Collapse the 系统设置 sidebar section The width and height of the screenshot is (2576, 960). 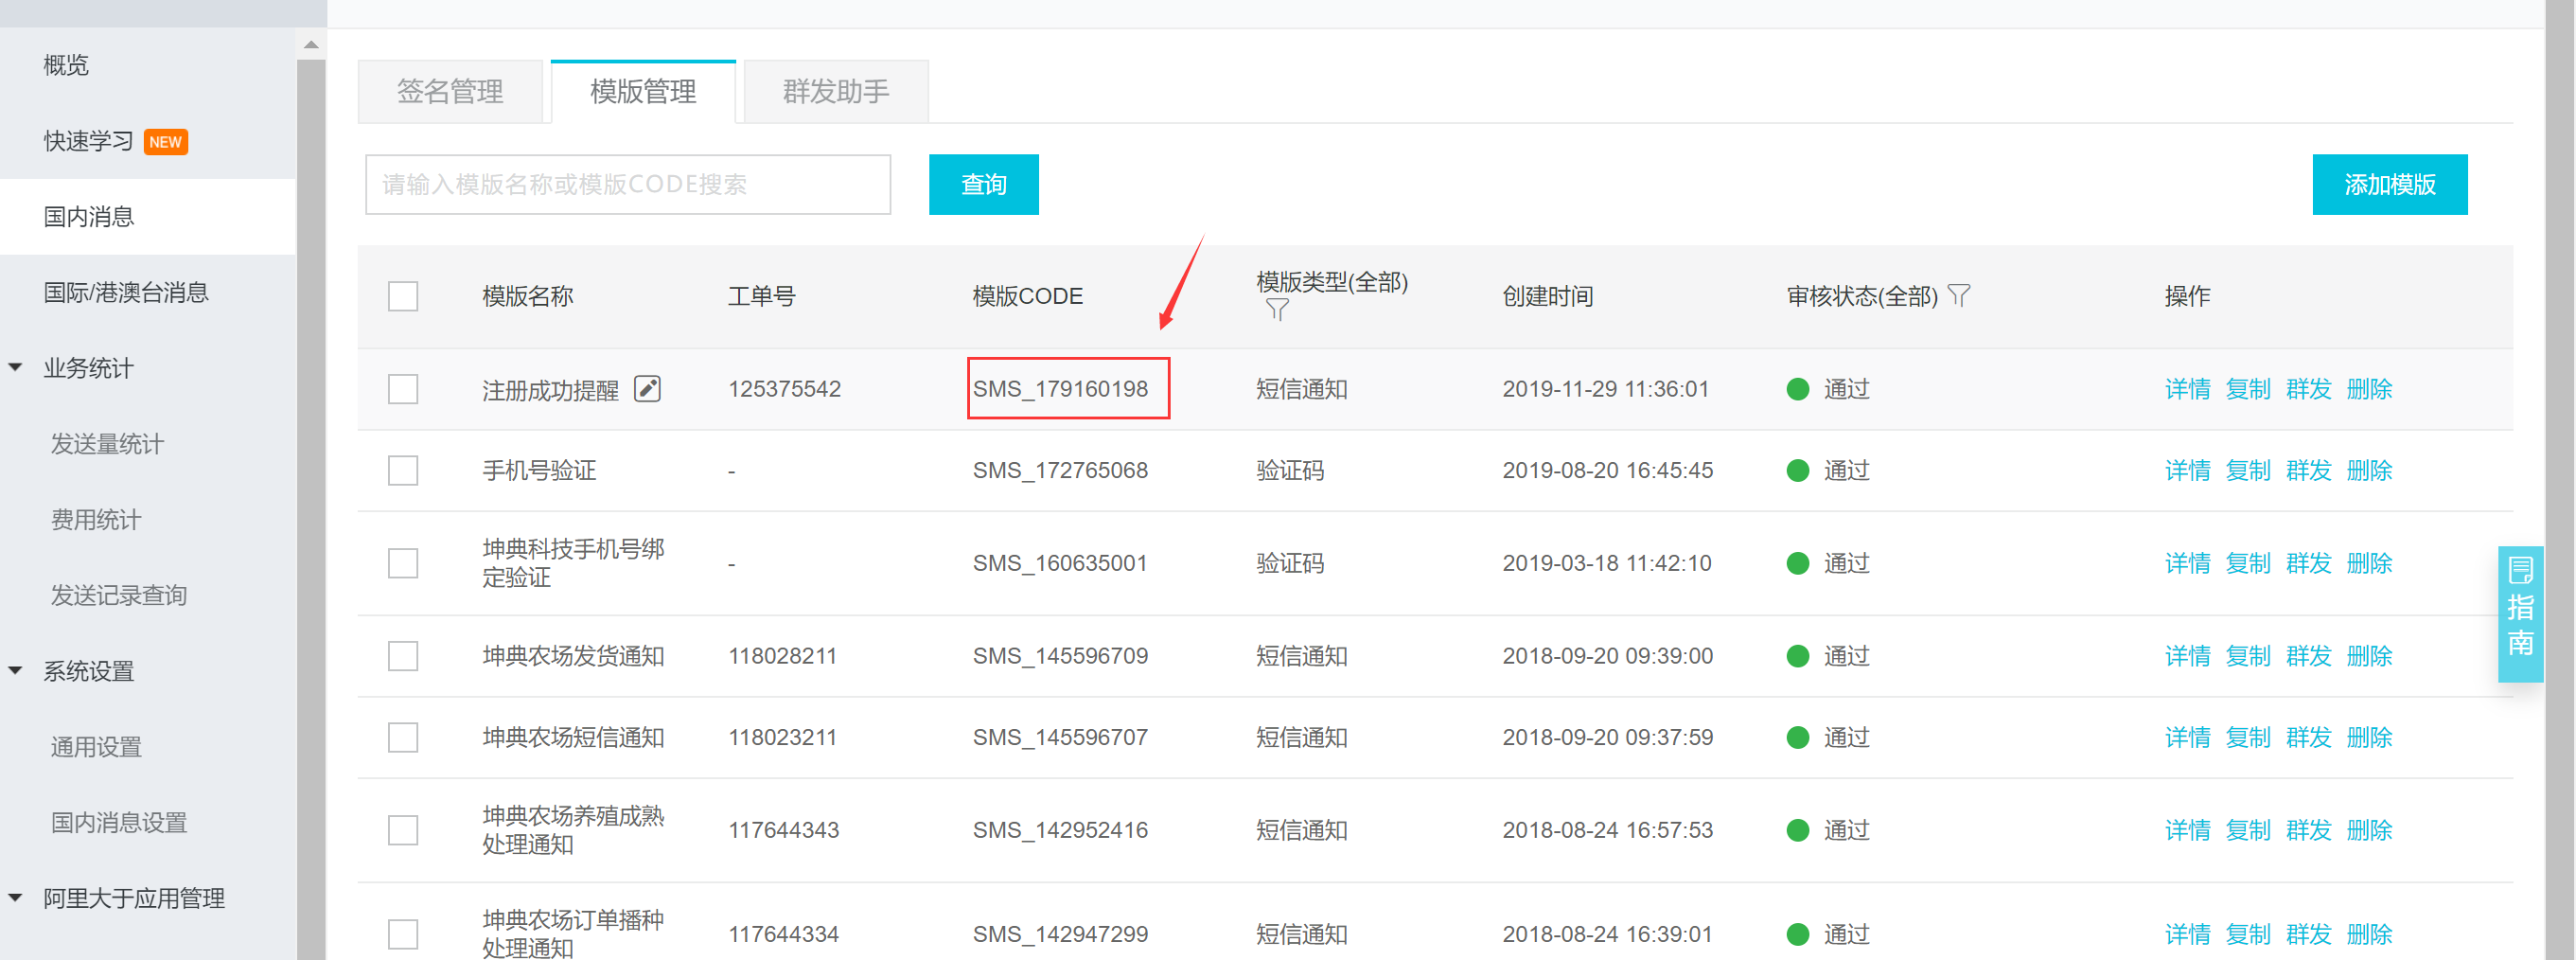tap(16, 670)
